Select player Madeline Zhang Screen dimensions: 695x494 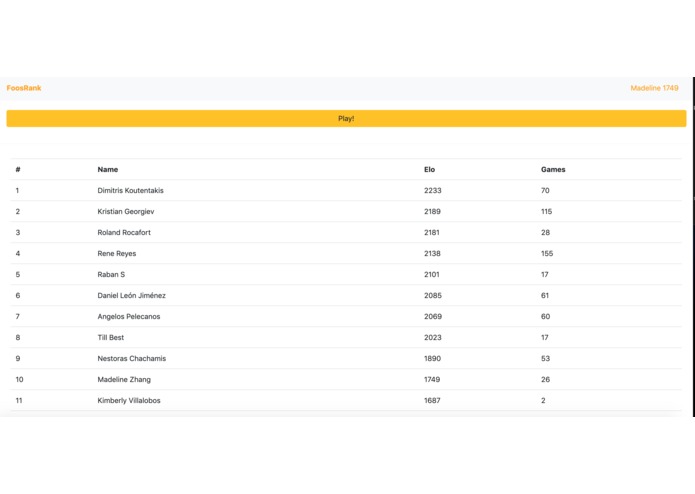coord(124,379)
